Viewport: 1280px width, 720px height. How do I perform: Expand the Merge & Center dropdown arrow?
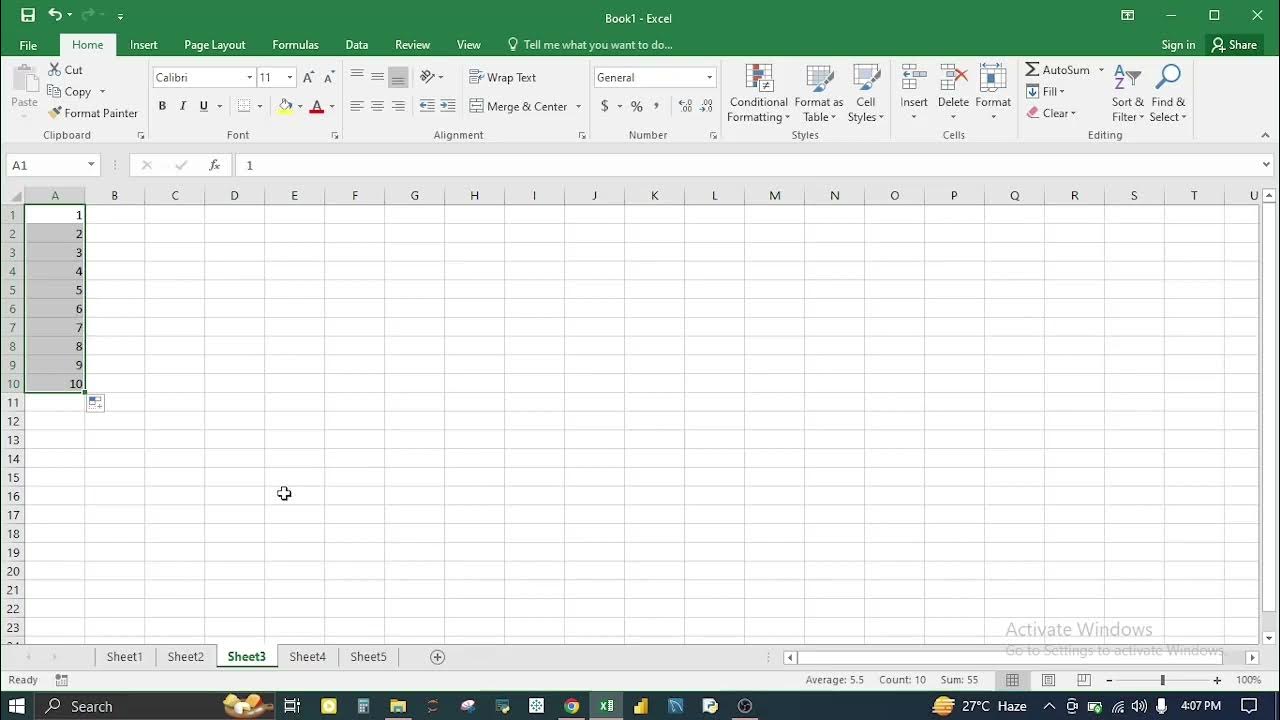pyautogui.click(x=578, y=106)
